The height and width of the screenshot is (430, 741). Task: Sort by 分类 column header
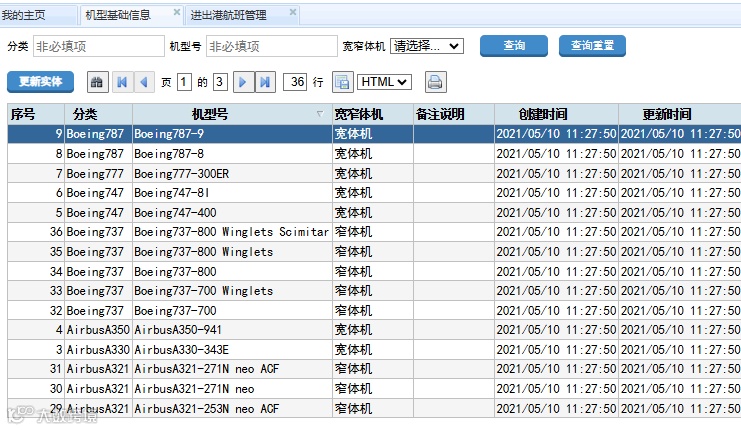98,114
